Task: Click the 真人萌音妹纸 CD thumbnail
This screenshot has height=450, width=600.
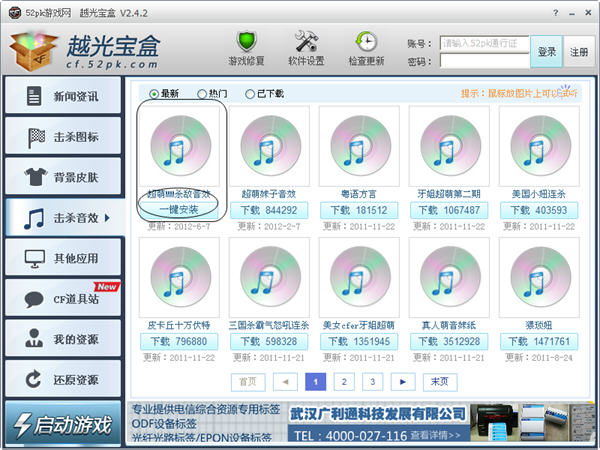Action: [x=449, y=277]
